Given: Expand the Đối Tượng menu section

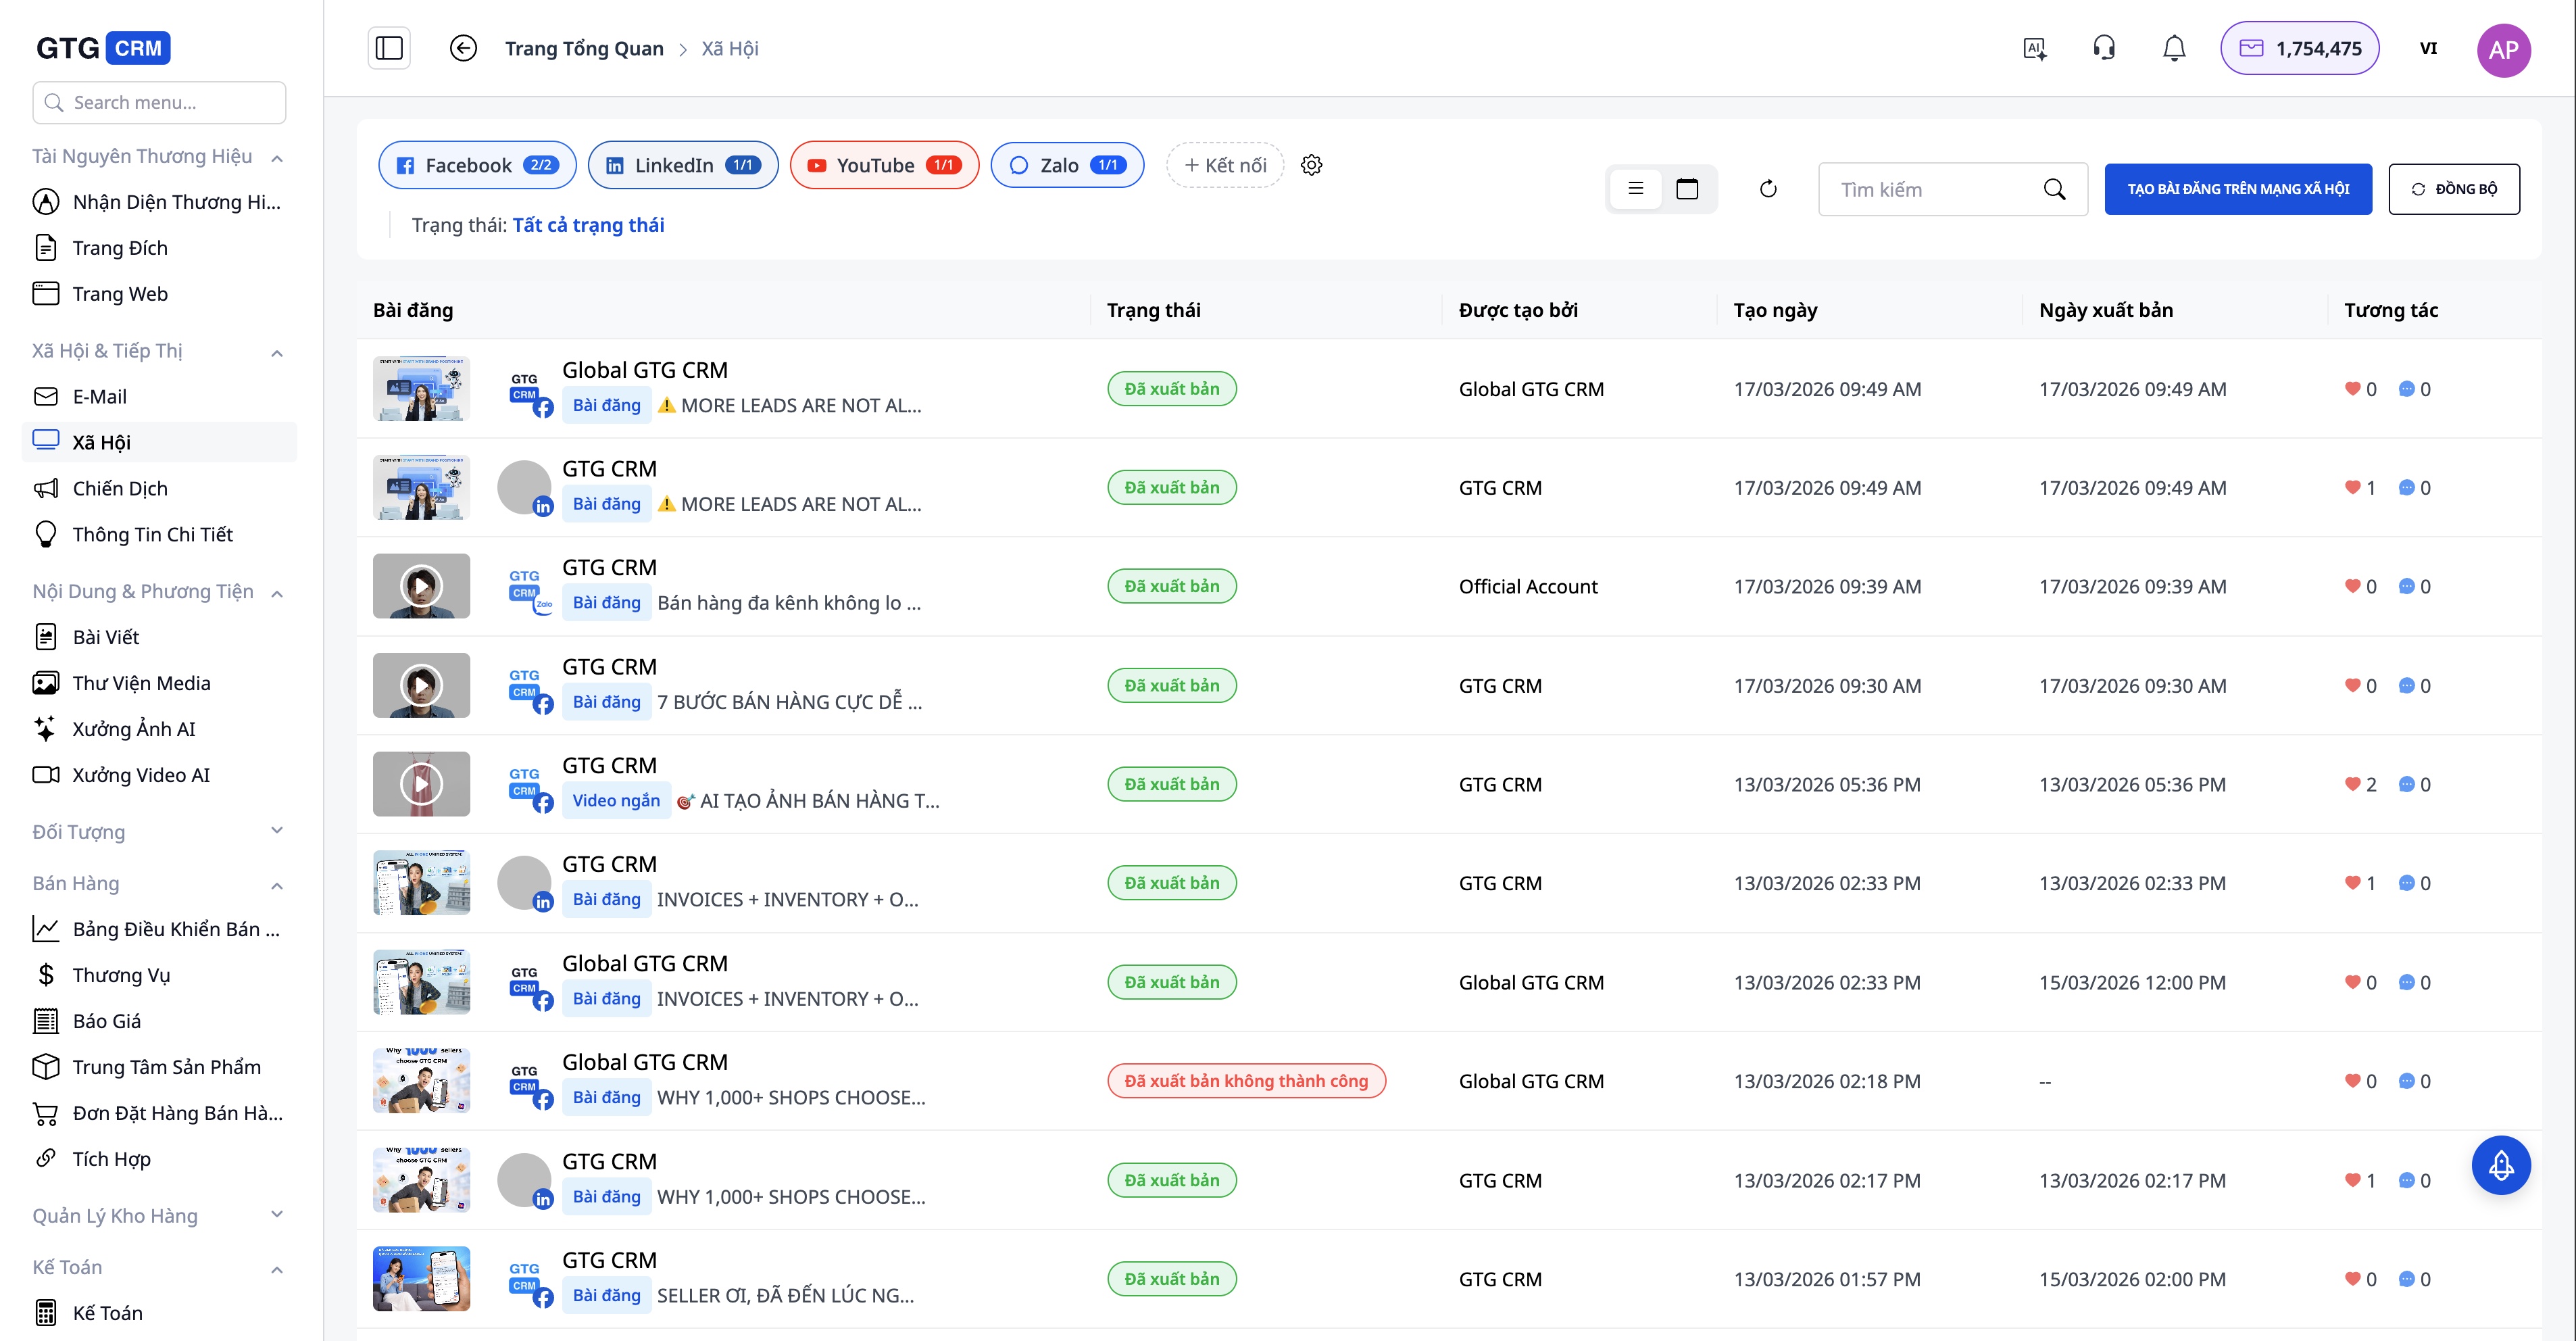Looking at the screenshot, I should [x=277, y=831].
